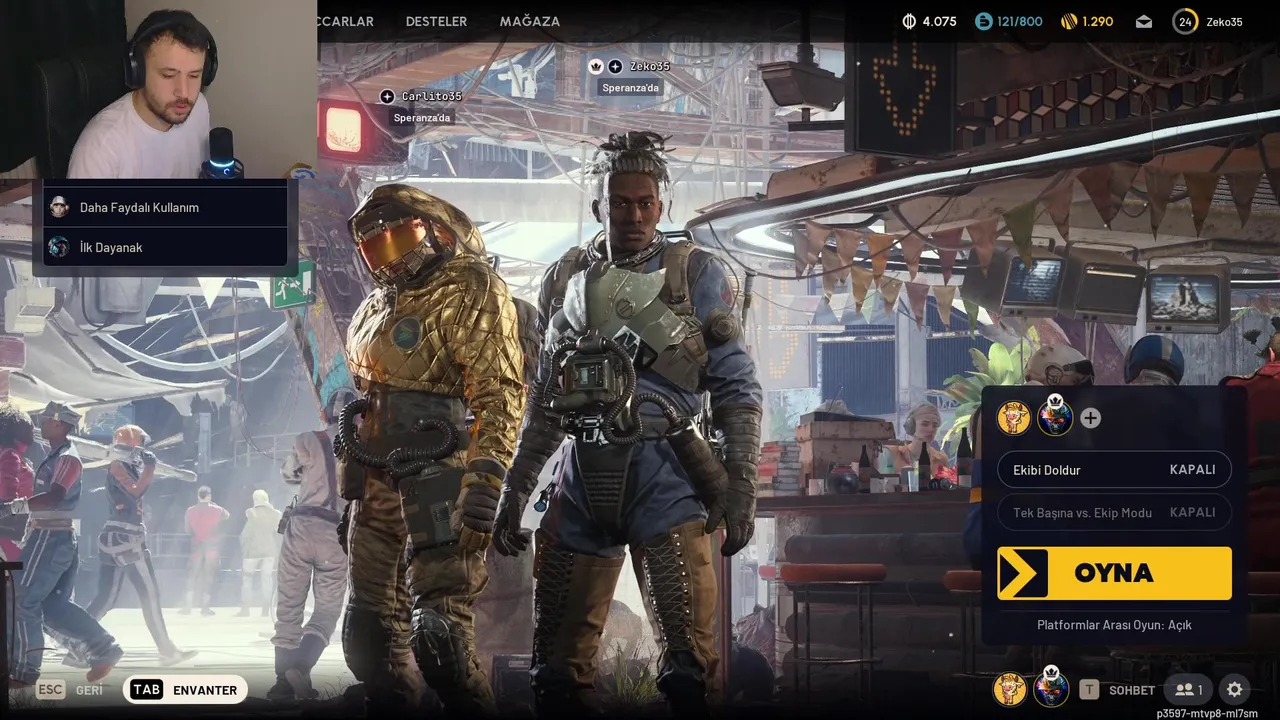Click avatar icon next to İlk Dayanak

(59, 247)
